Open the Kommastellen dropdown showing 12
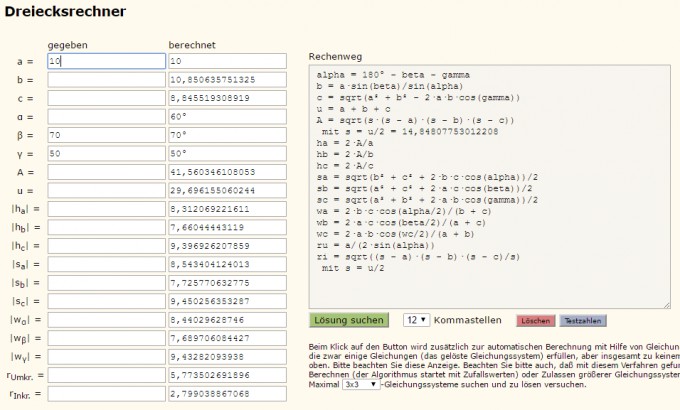This screenshot has width=680, height=410. (416, 320)
